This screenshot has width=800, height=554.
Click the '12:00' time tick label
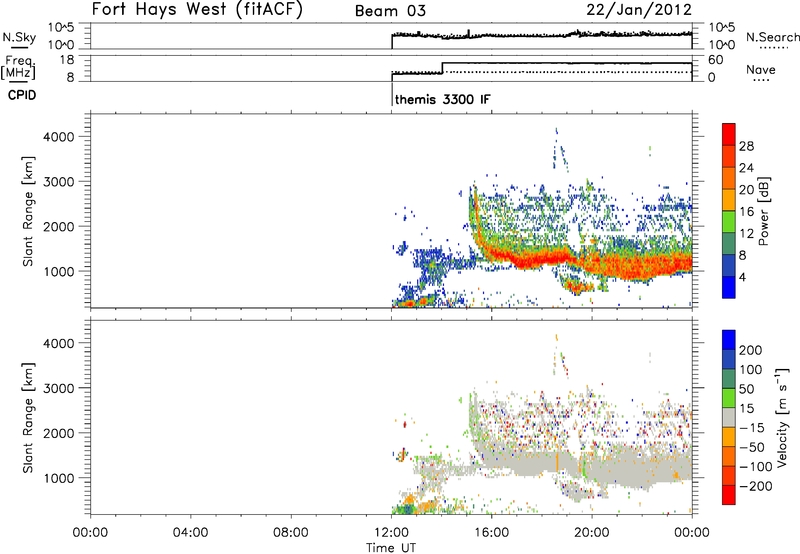click(x=391, y=533)
